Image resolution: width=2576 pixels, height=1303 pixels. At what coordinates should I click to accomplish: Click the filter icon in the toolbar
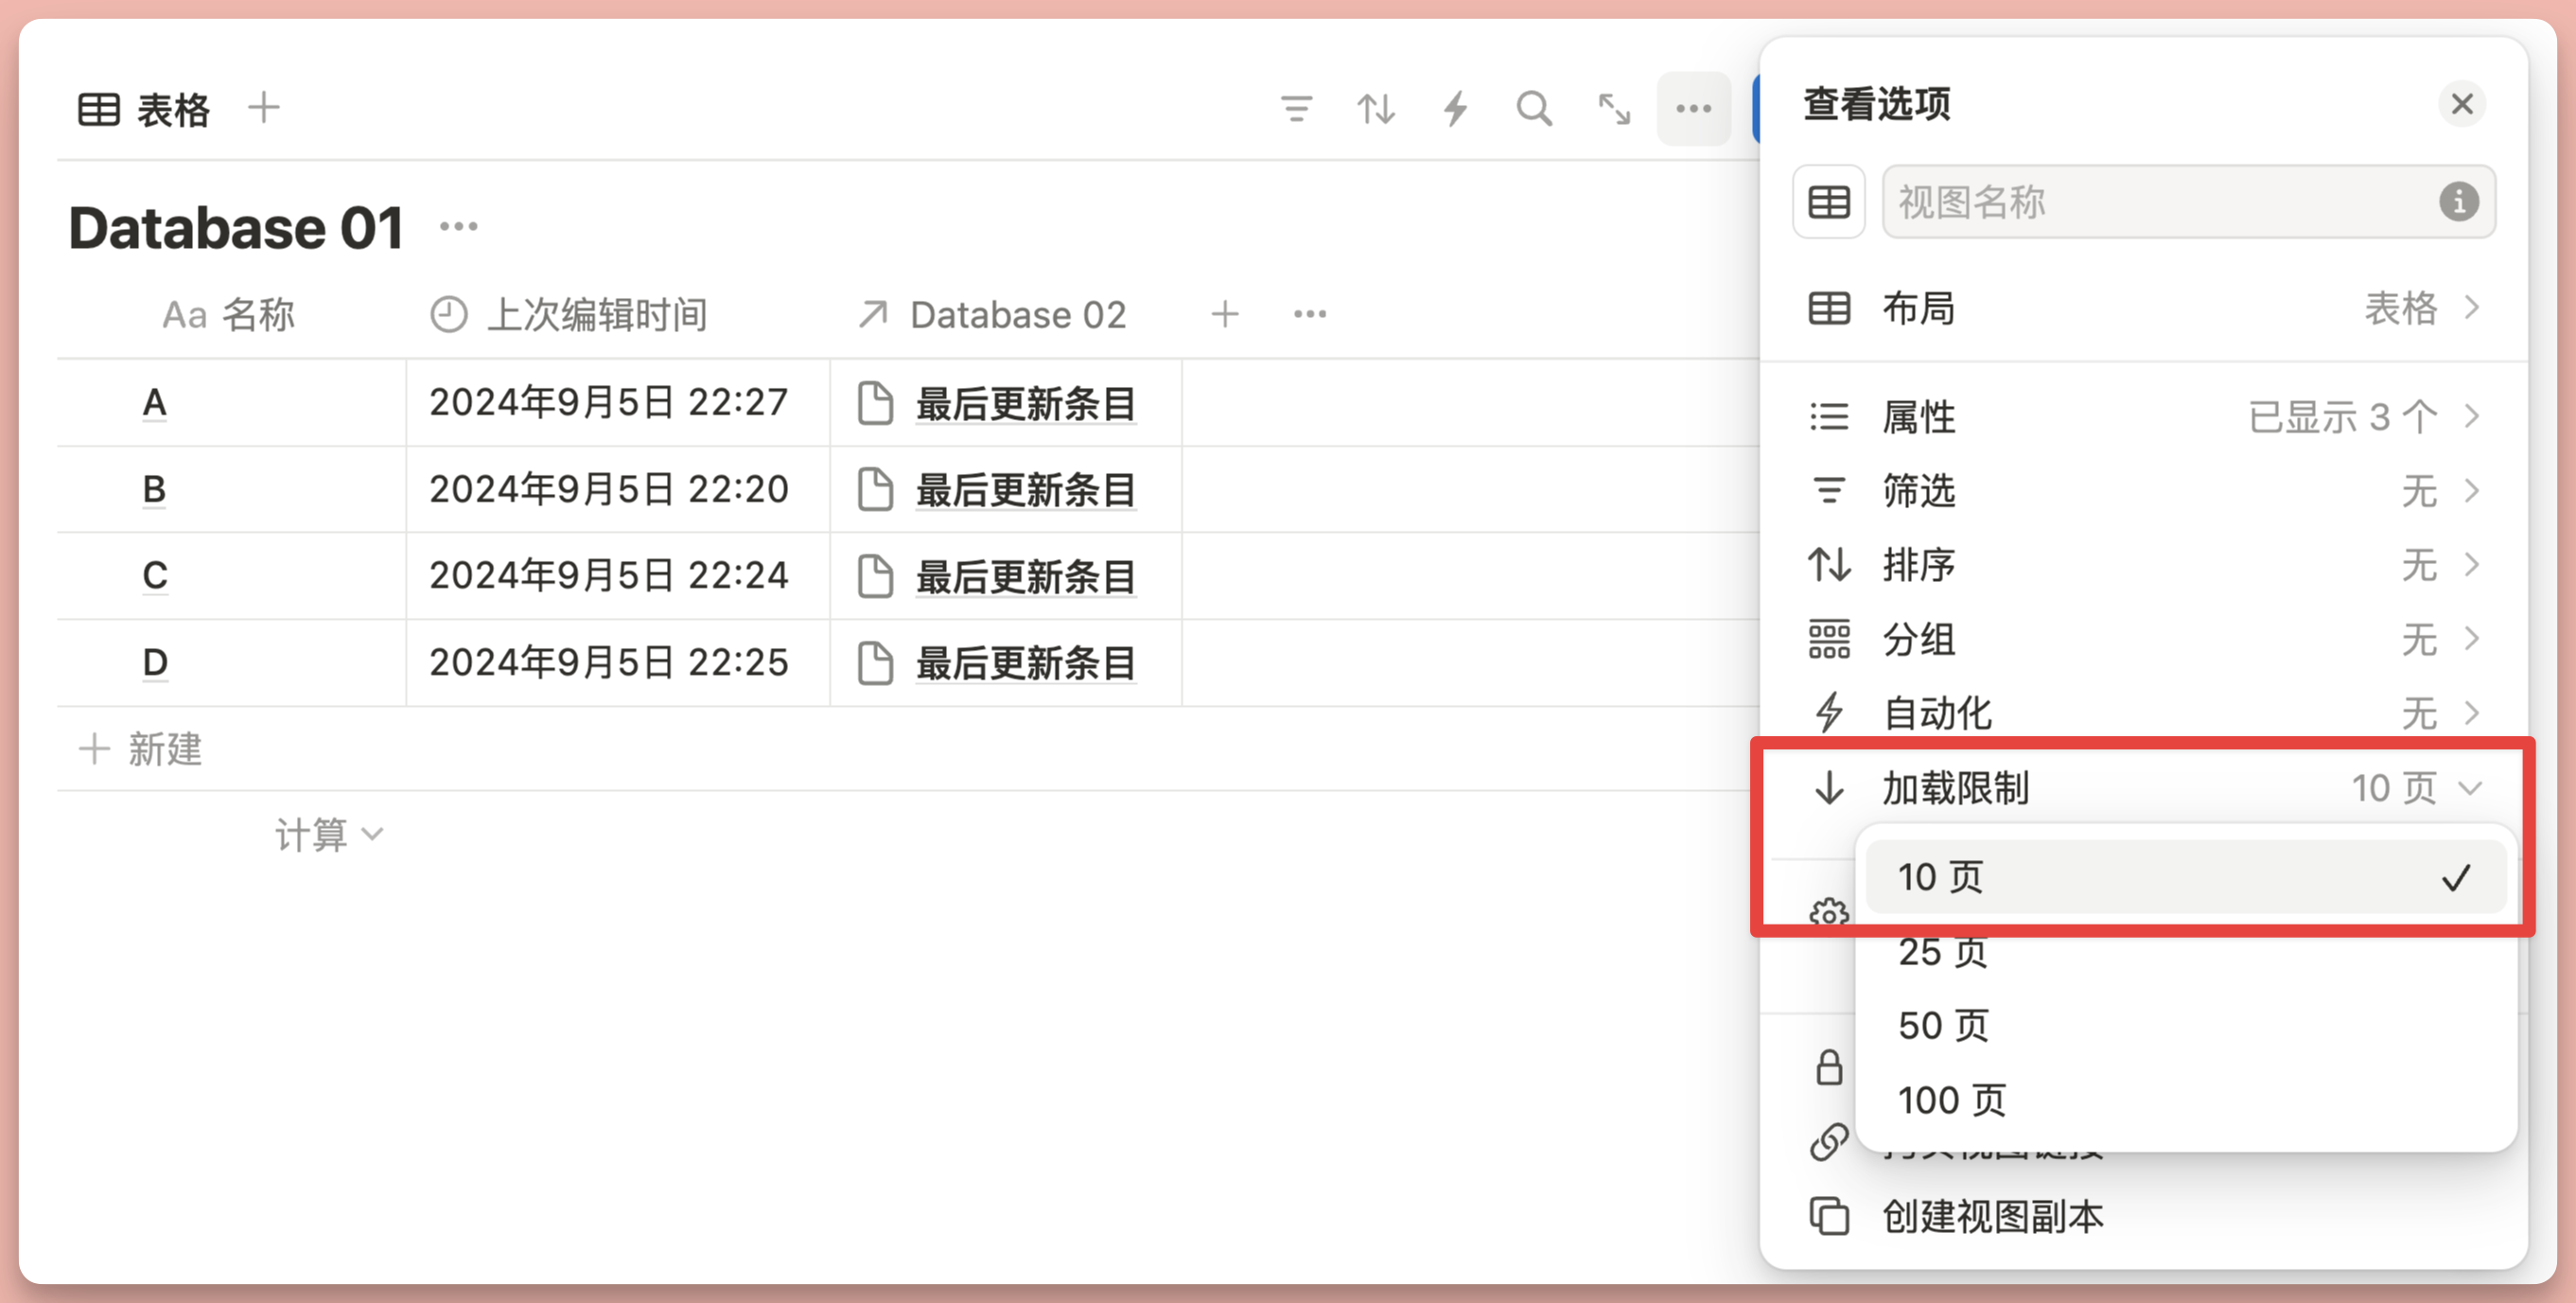pos(1296,108)
